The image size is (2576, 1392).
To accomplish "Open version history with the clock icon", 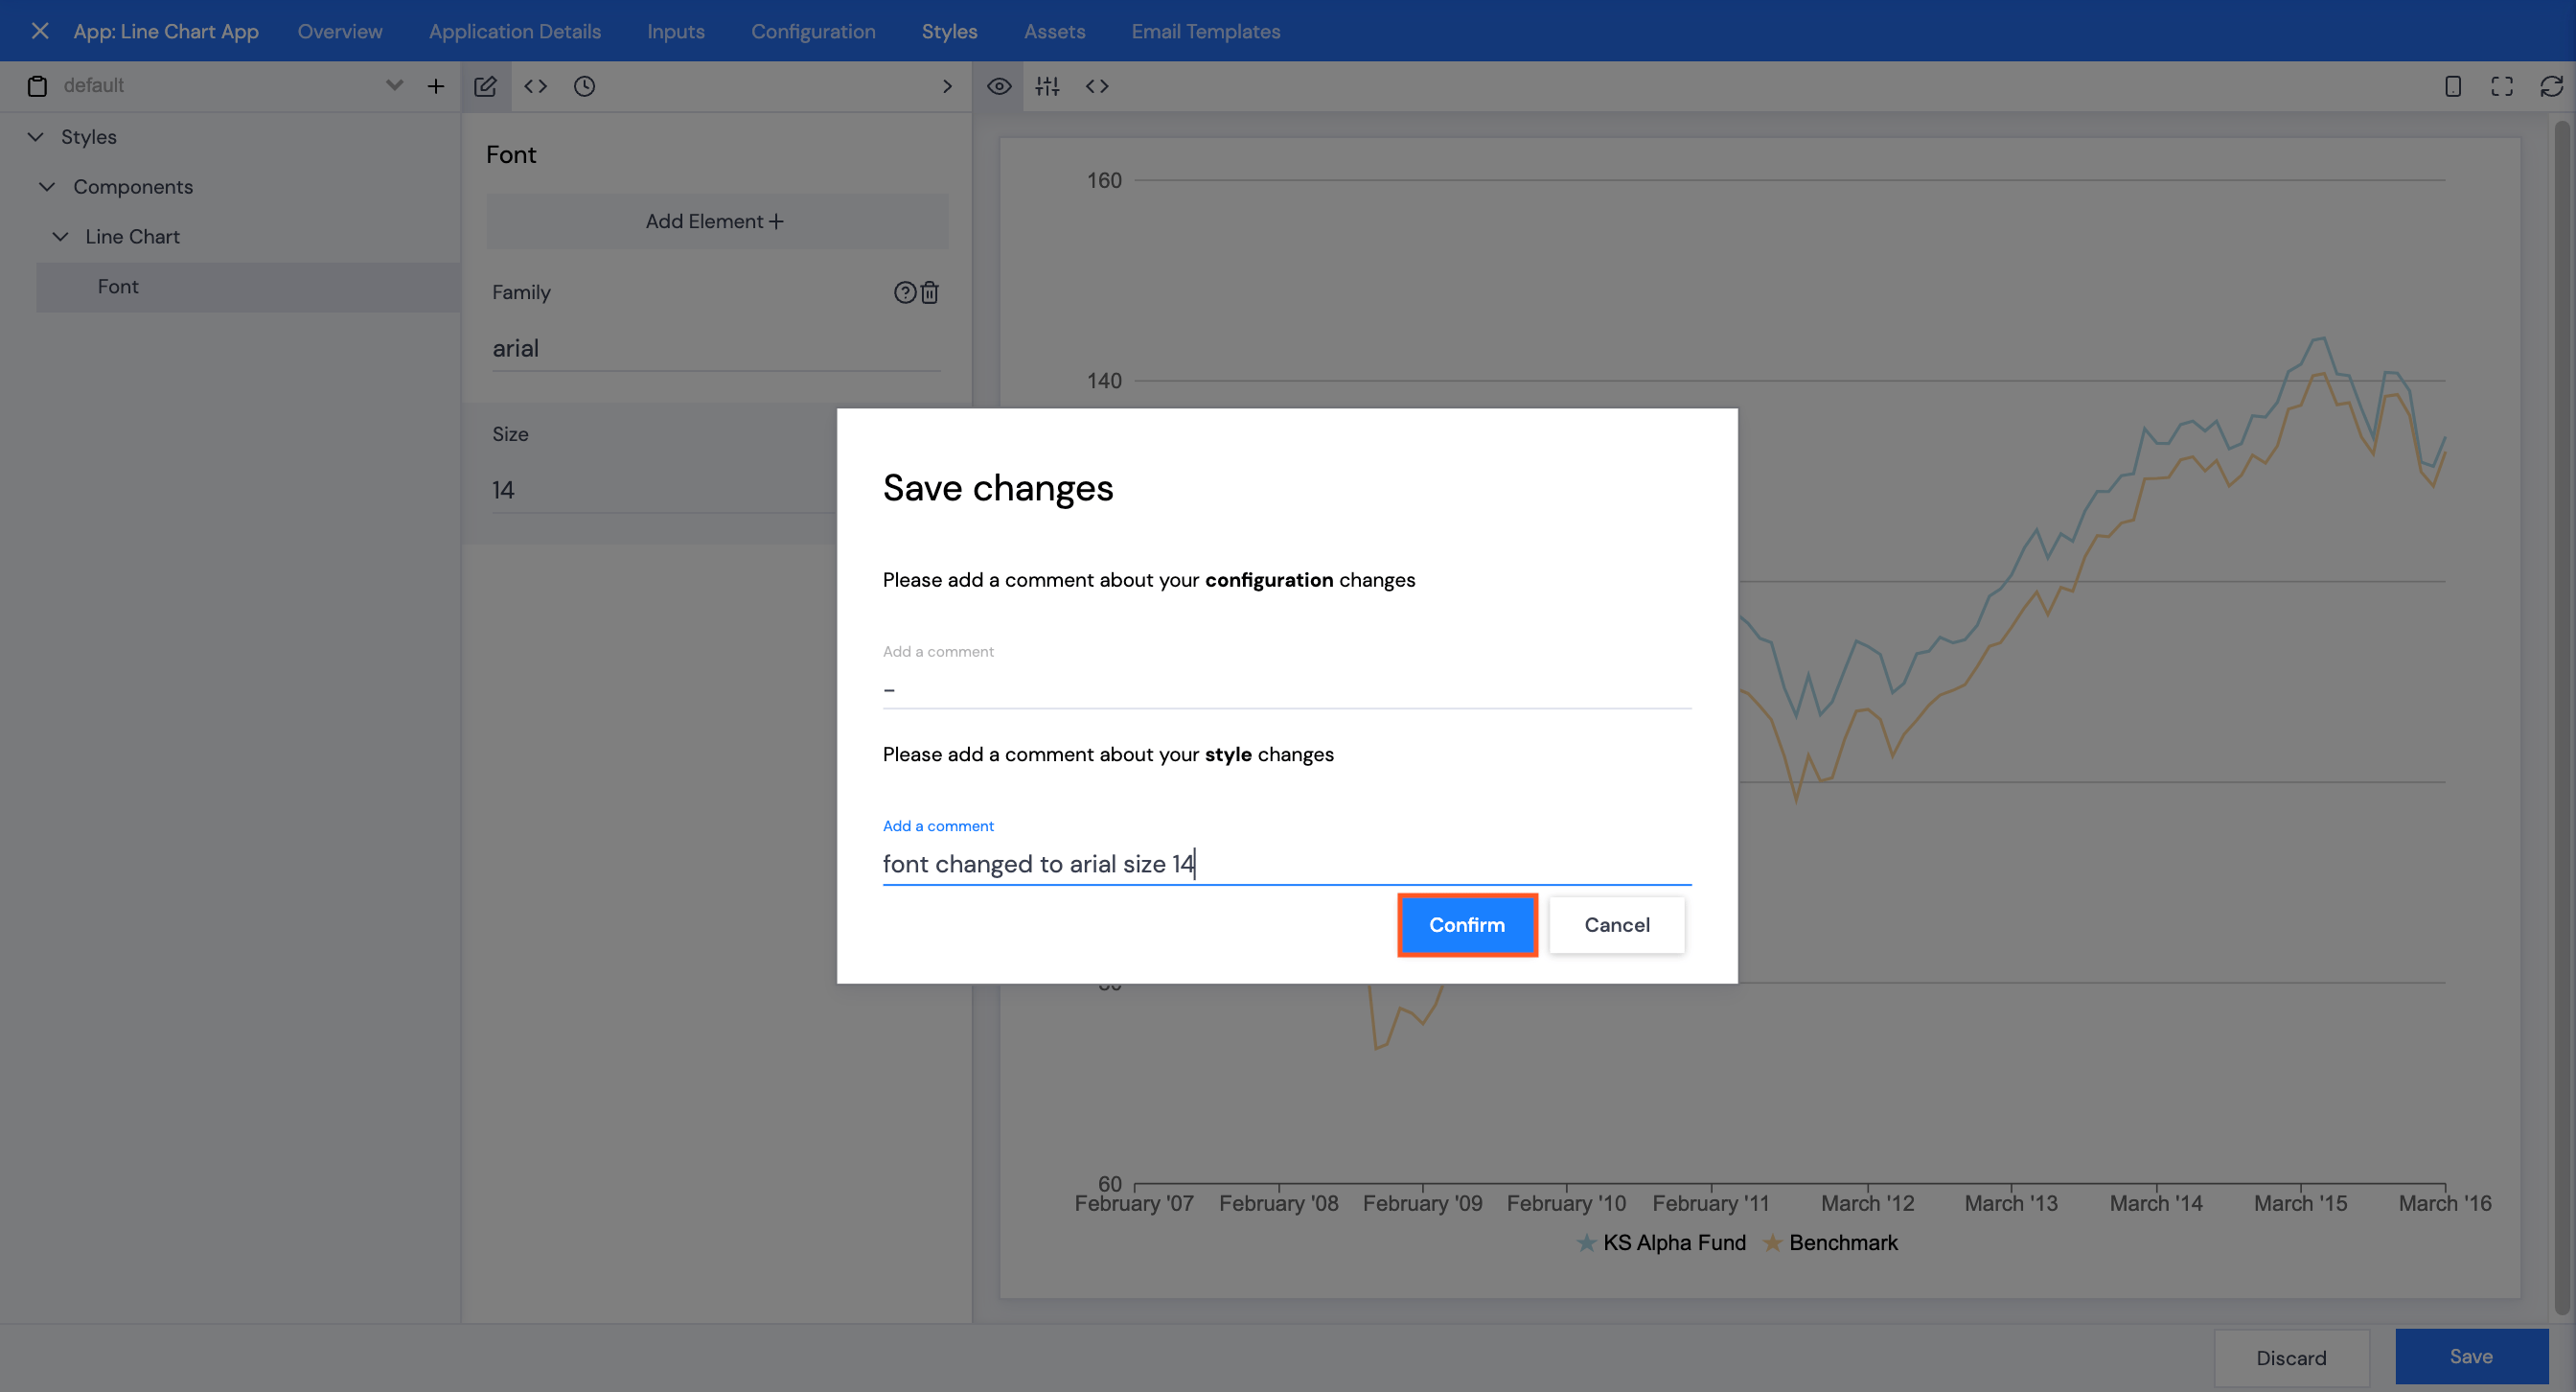I will pyautogui.click(x=585, y=87).
